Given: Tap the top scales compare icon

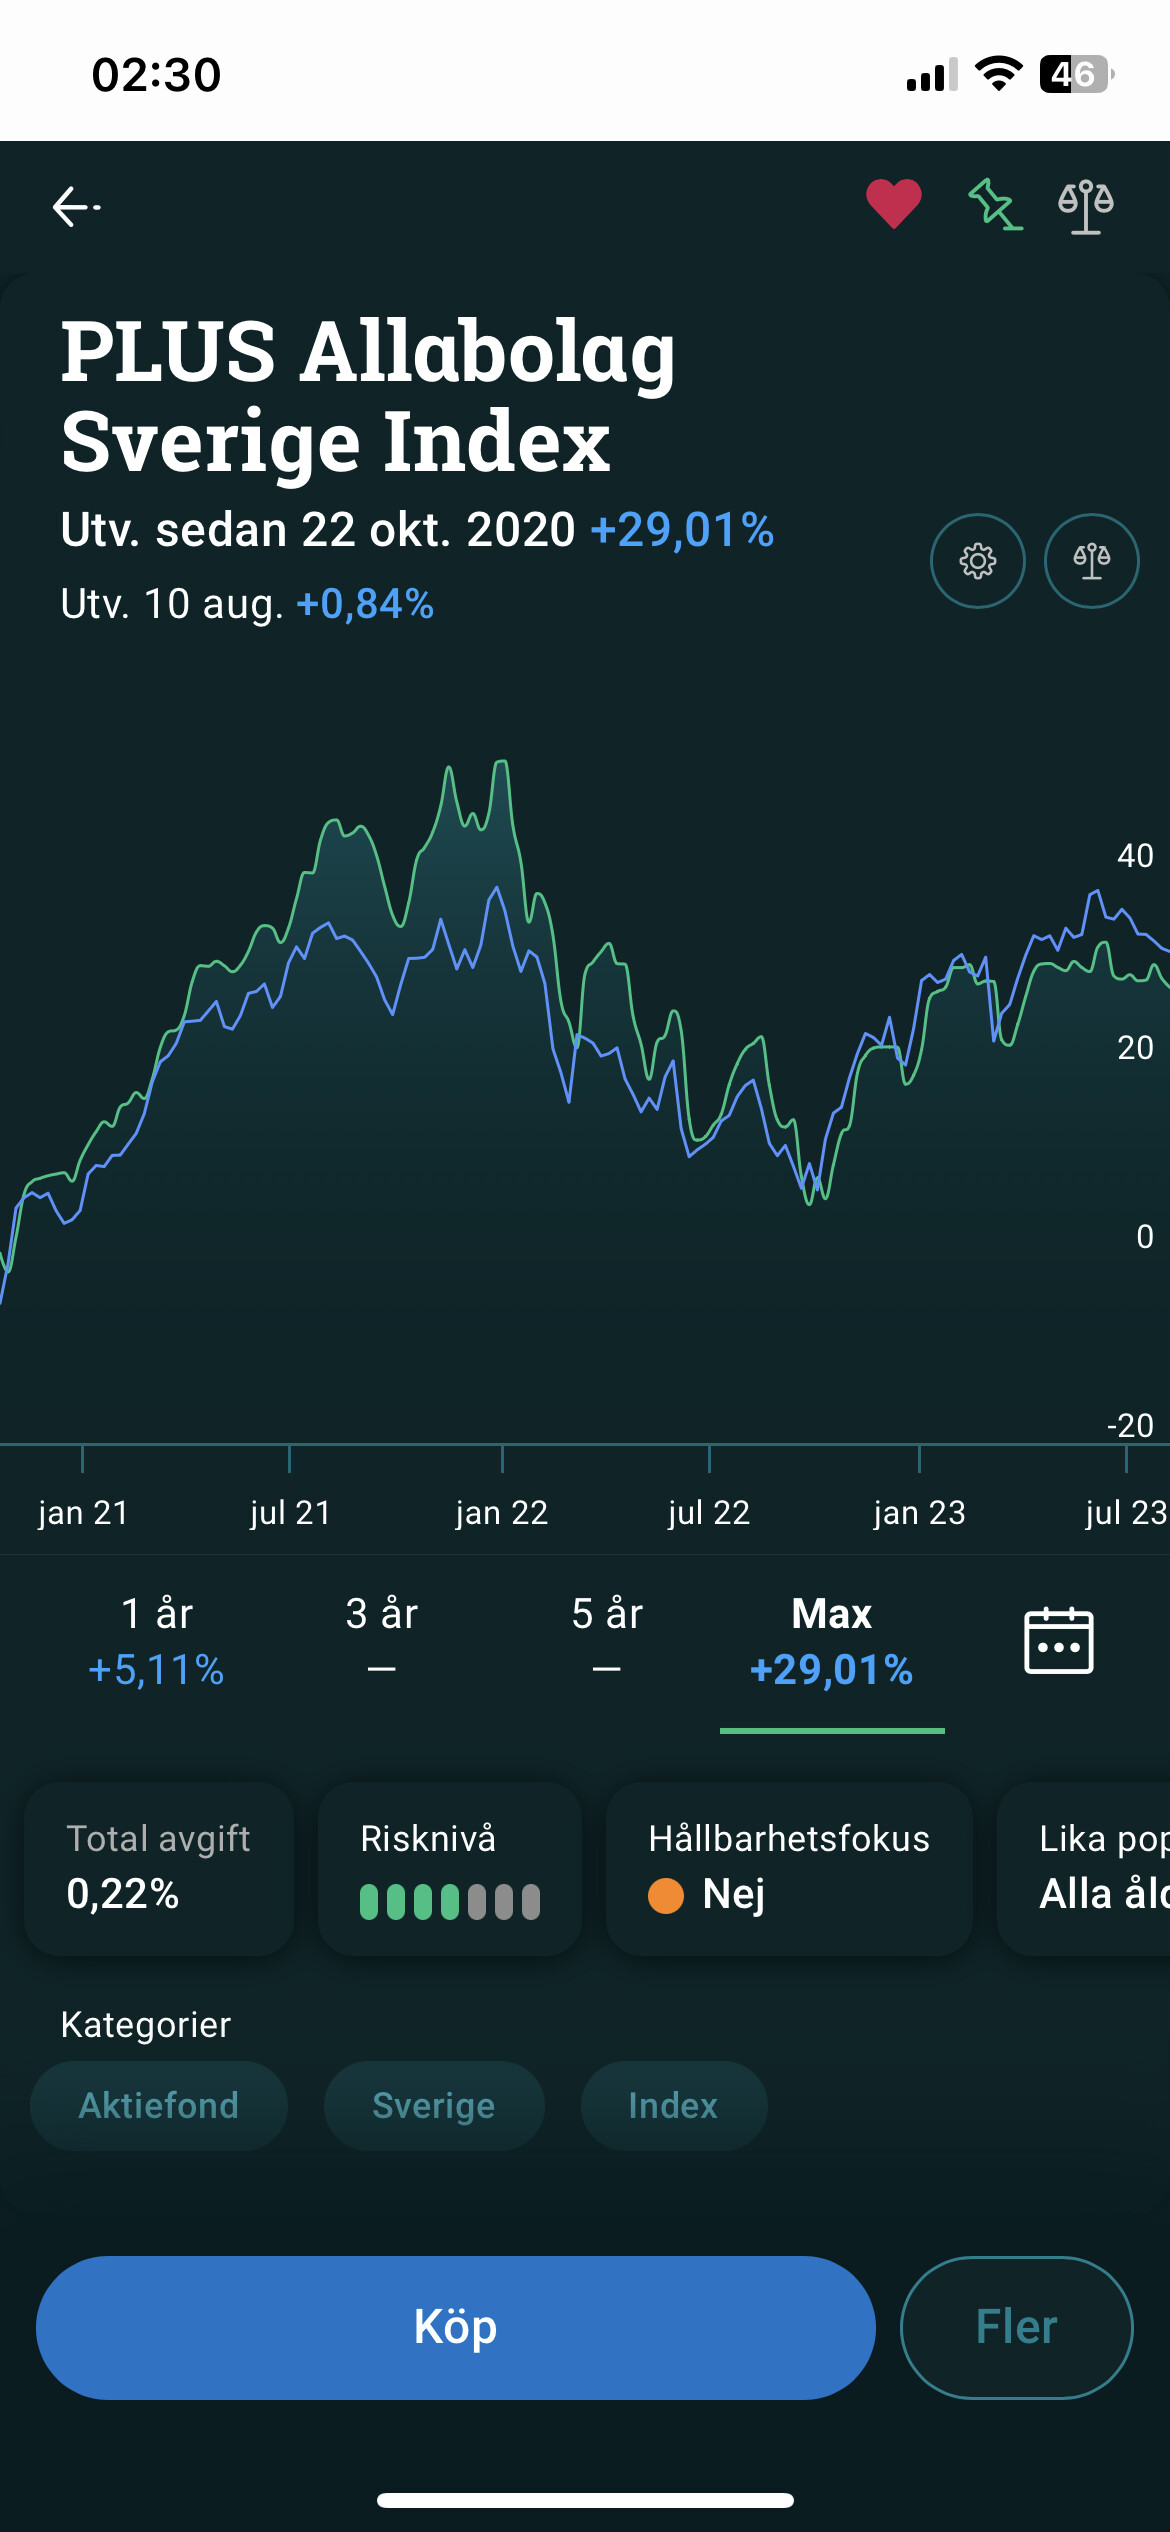Looking at the screenshot, I should (1086, 206).
